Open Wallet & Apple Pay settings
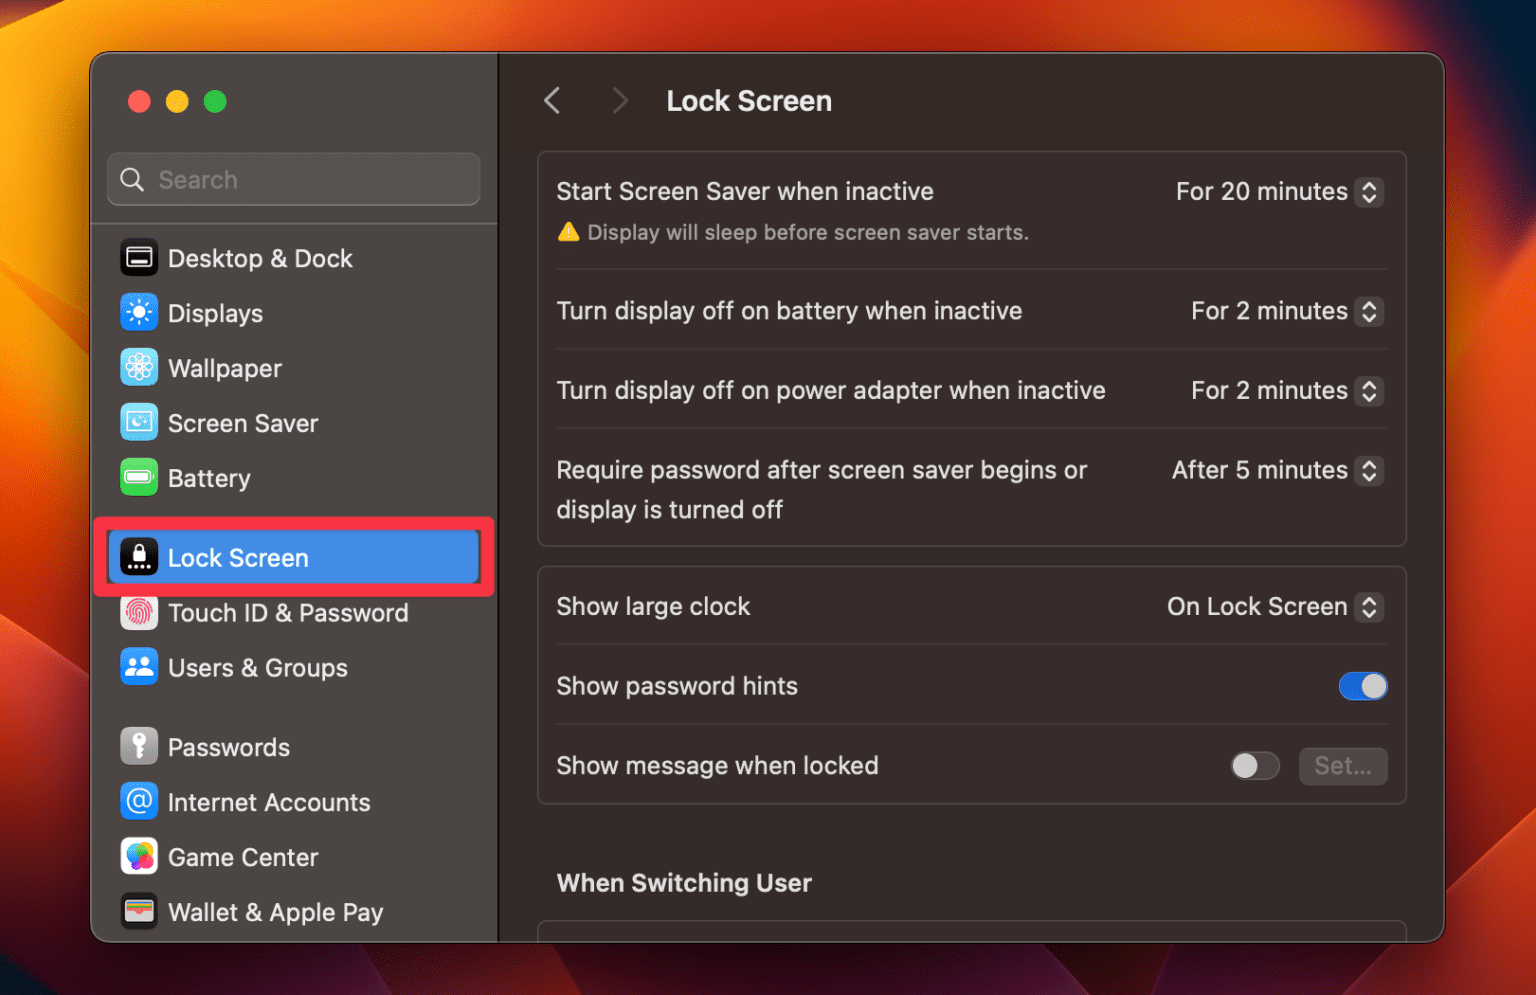The height and width of the screenshot is (995, 1536). coord(275,911)
